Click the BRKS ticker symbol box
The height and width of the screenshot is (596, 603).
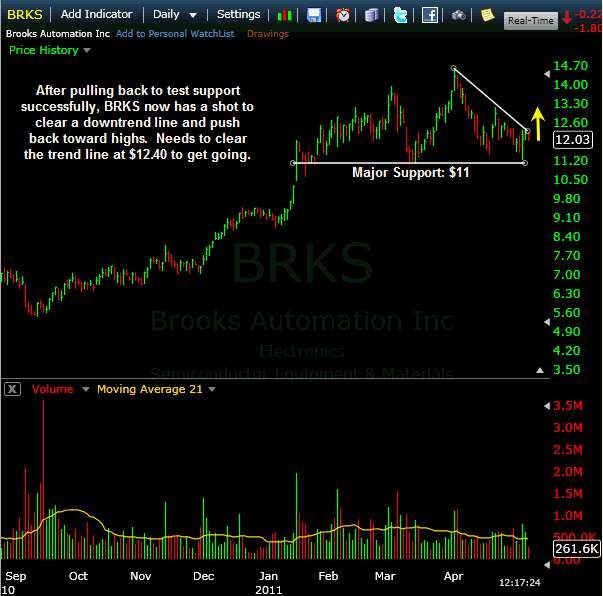[x=25, y=15]
